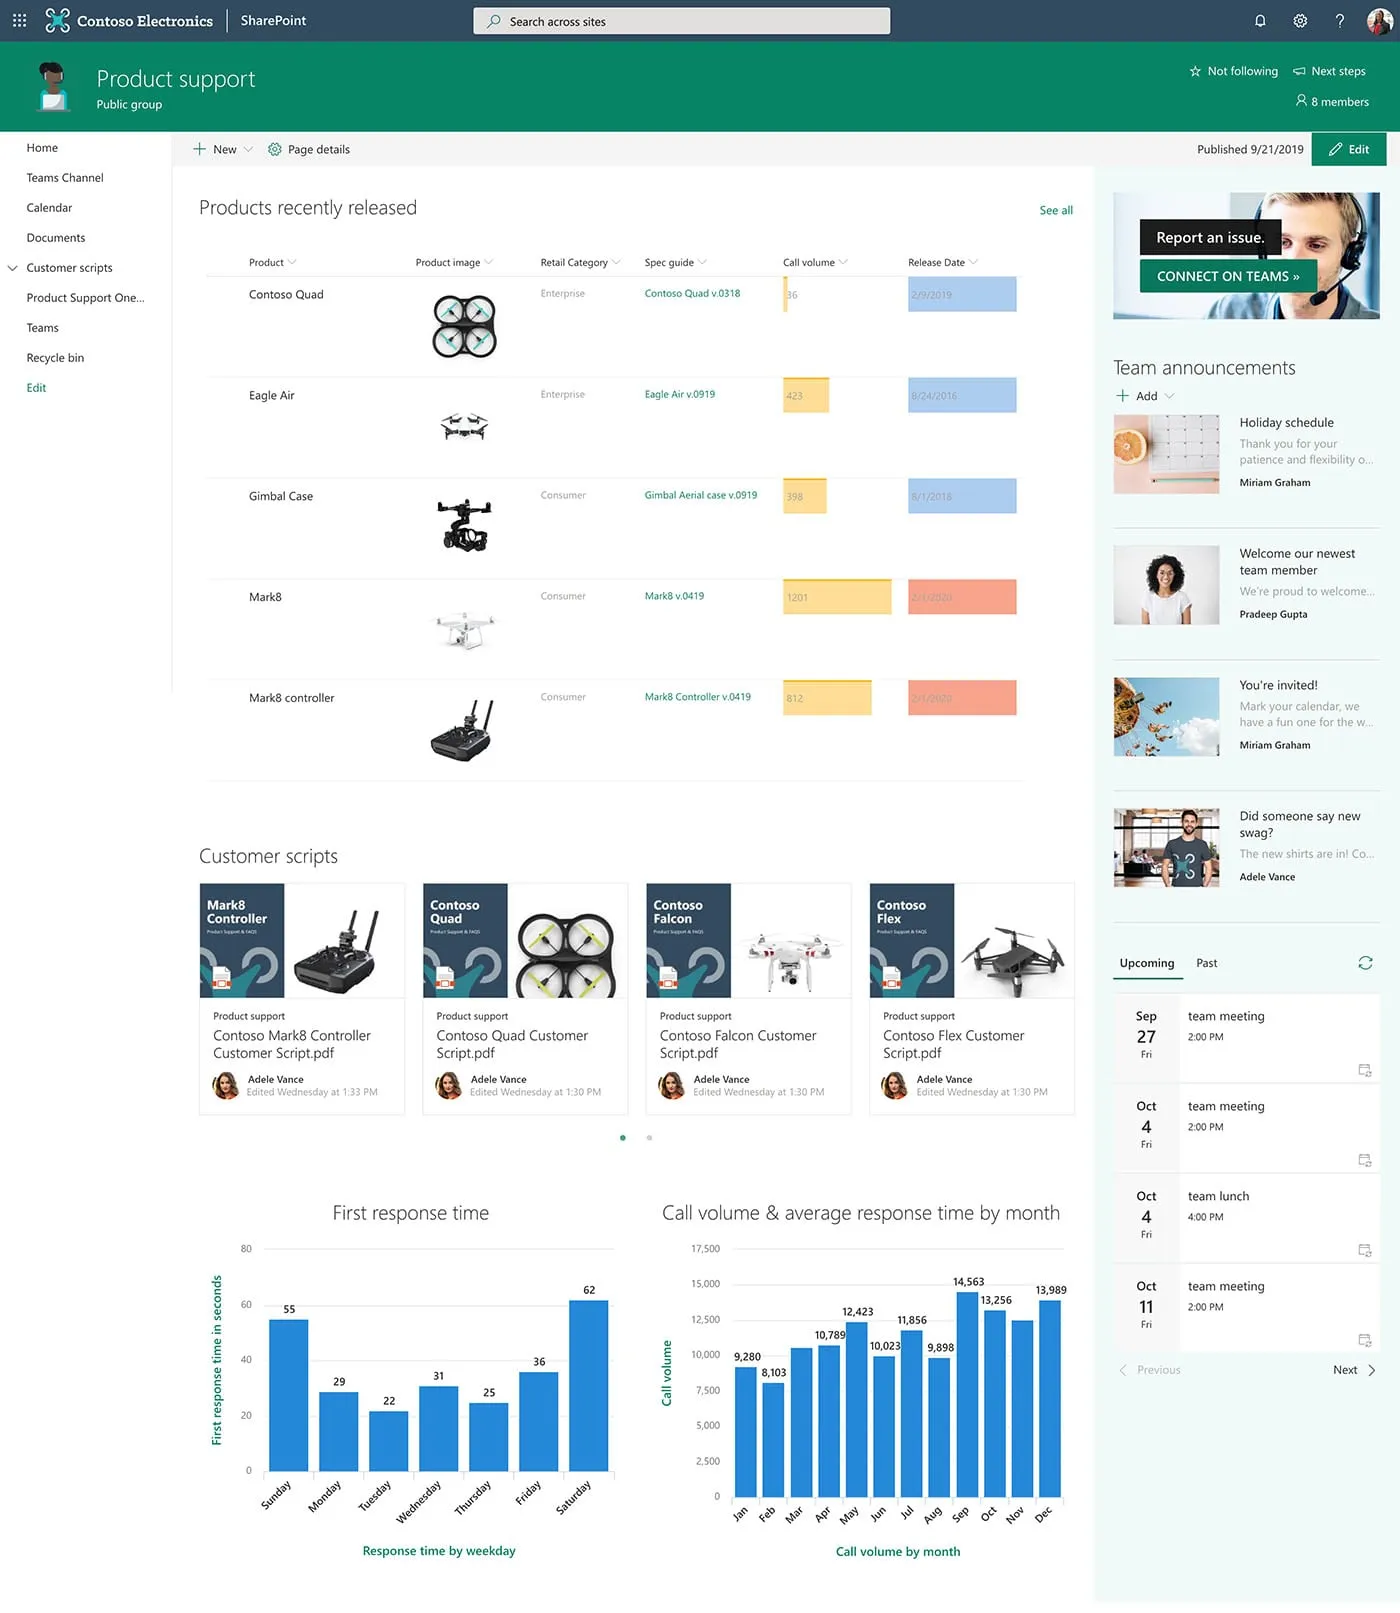Screen dimensions: 1400x1613
Task: Add Sep 27 team meeting to calendar
Action: click(1364, 1070)
